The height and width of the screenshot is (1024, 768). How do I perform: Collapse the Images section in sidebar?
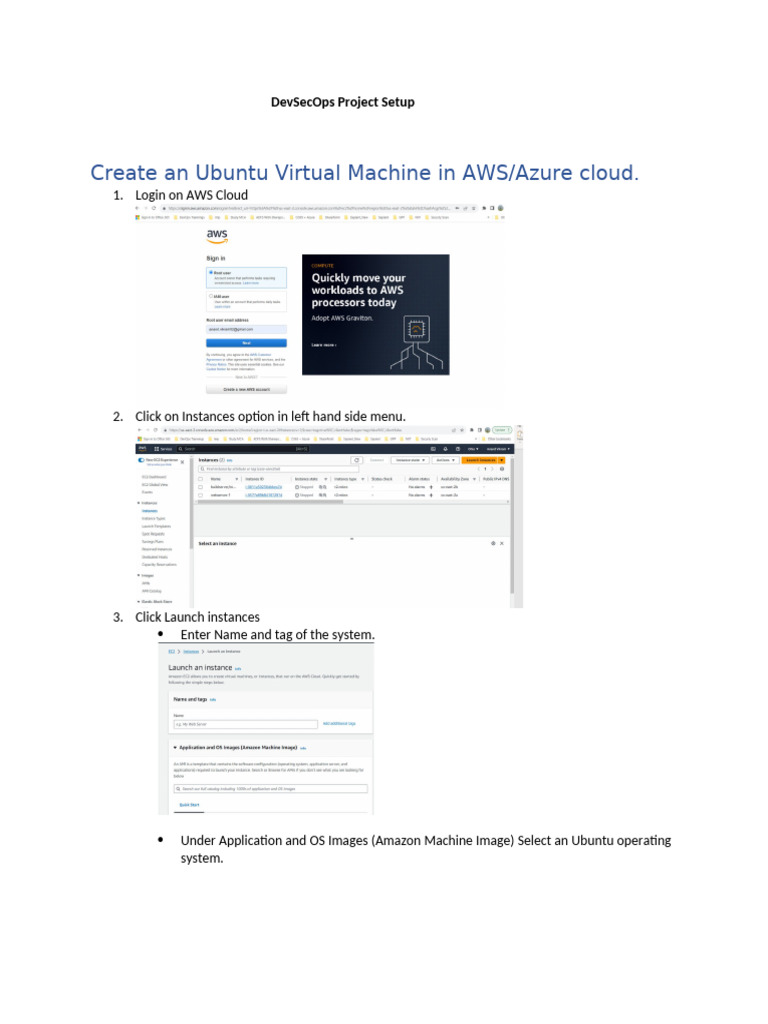point(138,575)
